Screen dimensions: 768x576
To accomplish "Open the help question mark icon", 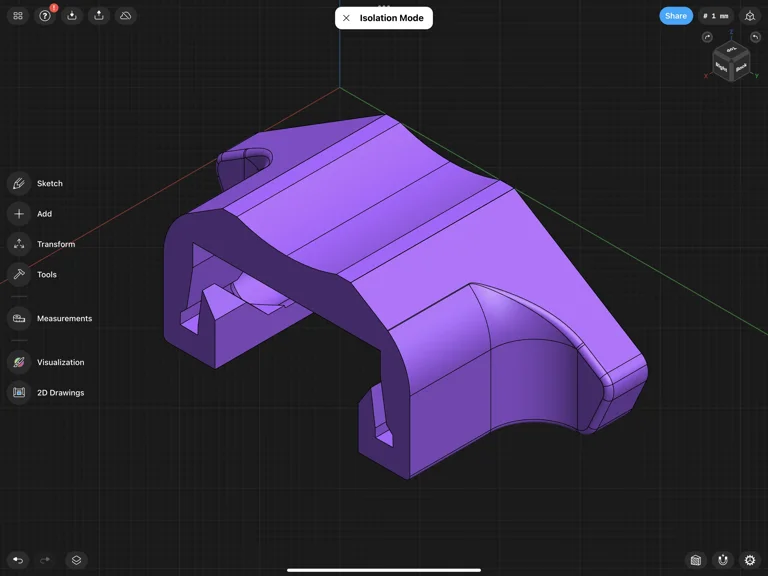I will click(45, 16).
